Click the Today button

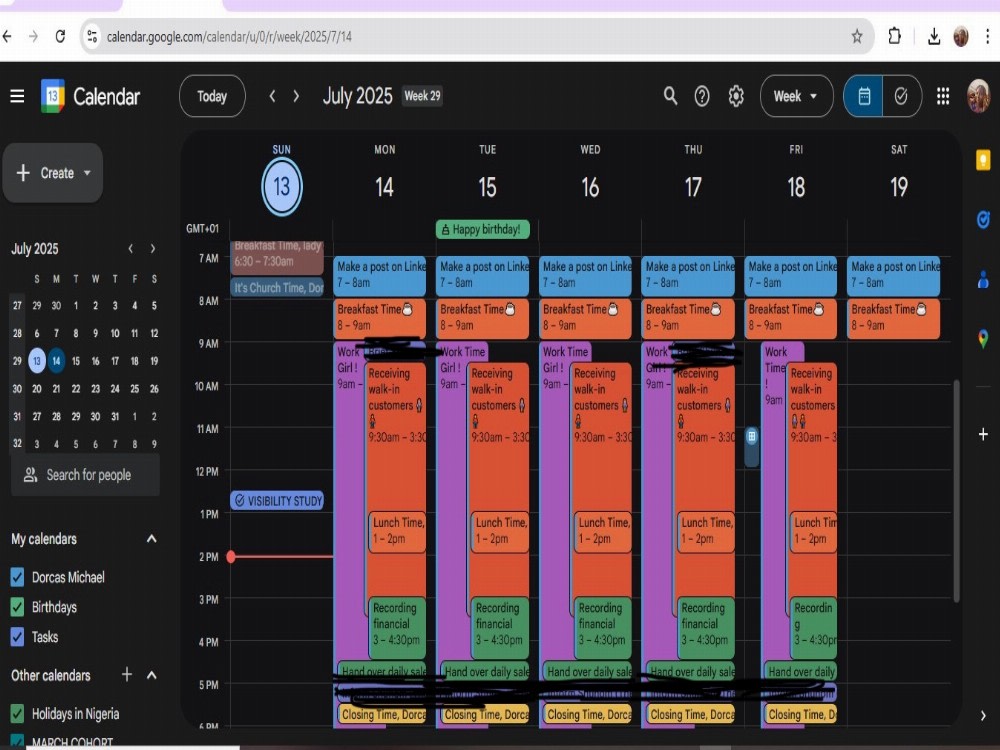[x=212, y=96]
